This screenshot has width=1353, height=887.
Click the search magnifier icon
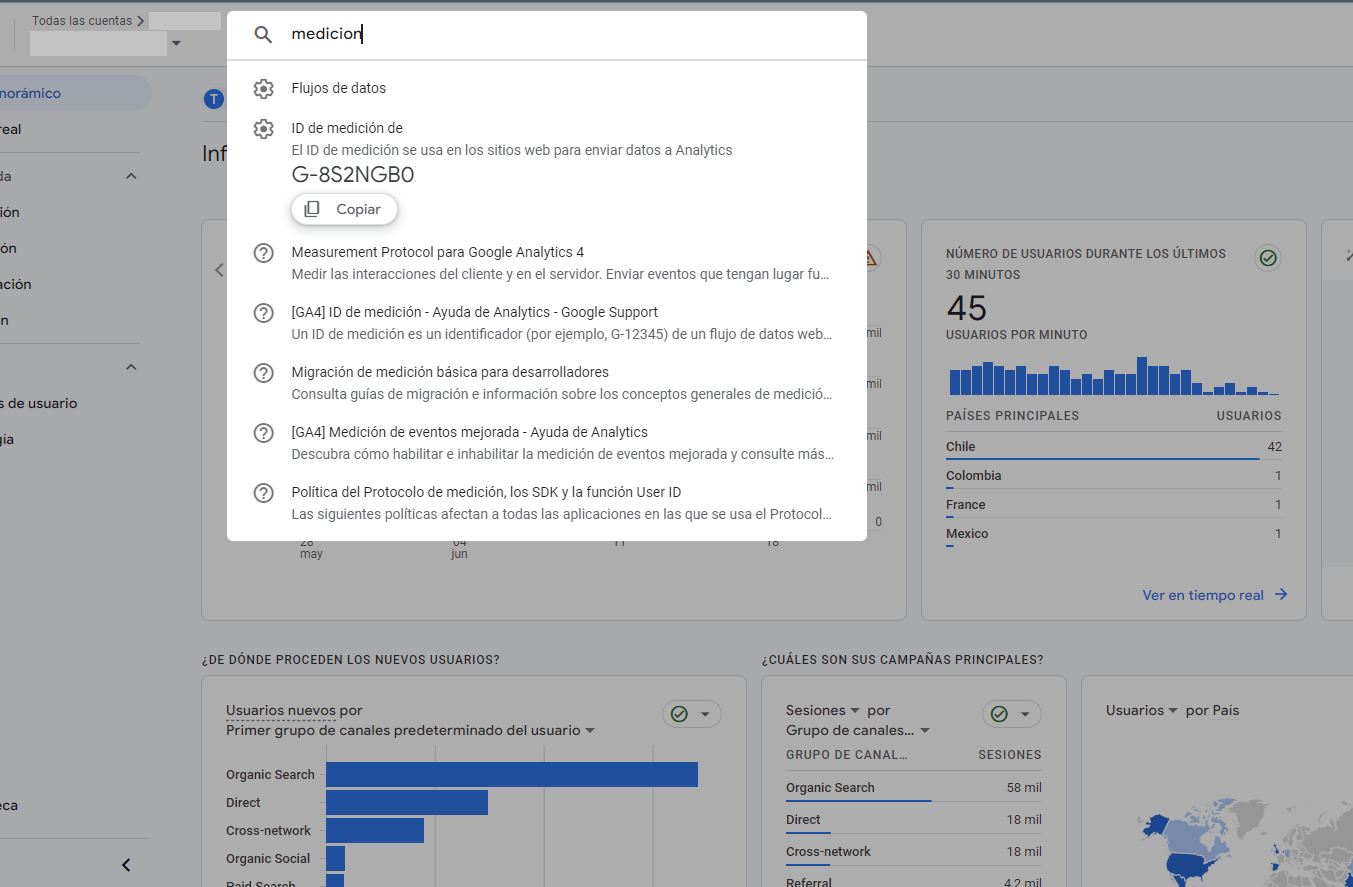pos(263,35)
